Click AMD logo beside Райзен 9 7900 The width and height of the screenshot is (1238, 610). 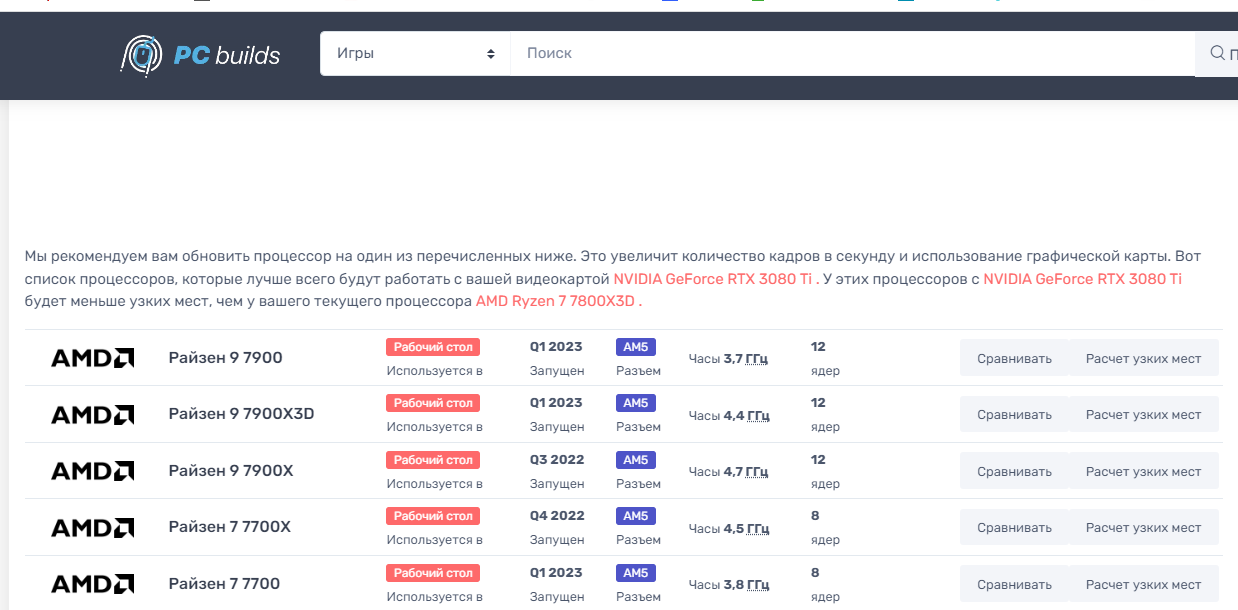click(x=92, y=358)
